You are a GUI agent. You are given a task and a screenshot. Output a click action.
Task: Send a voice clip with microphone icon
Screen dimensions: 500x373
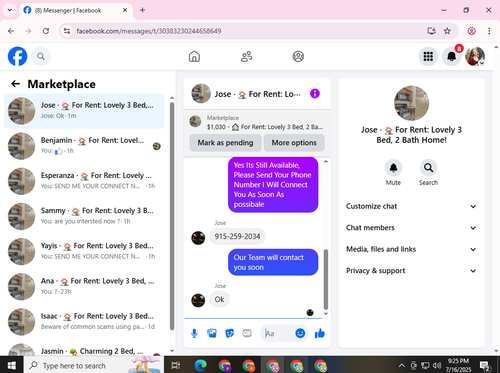pos(194,333)
